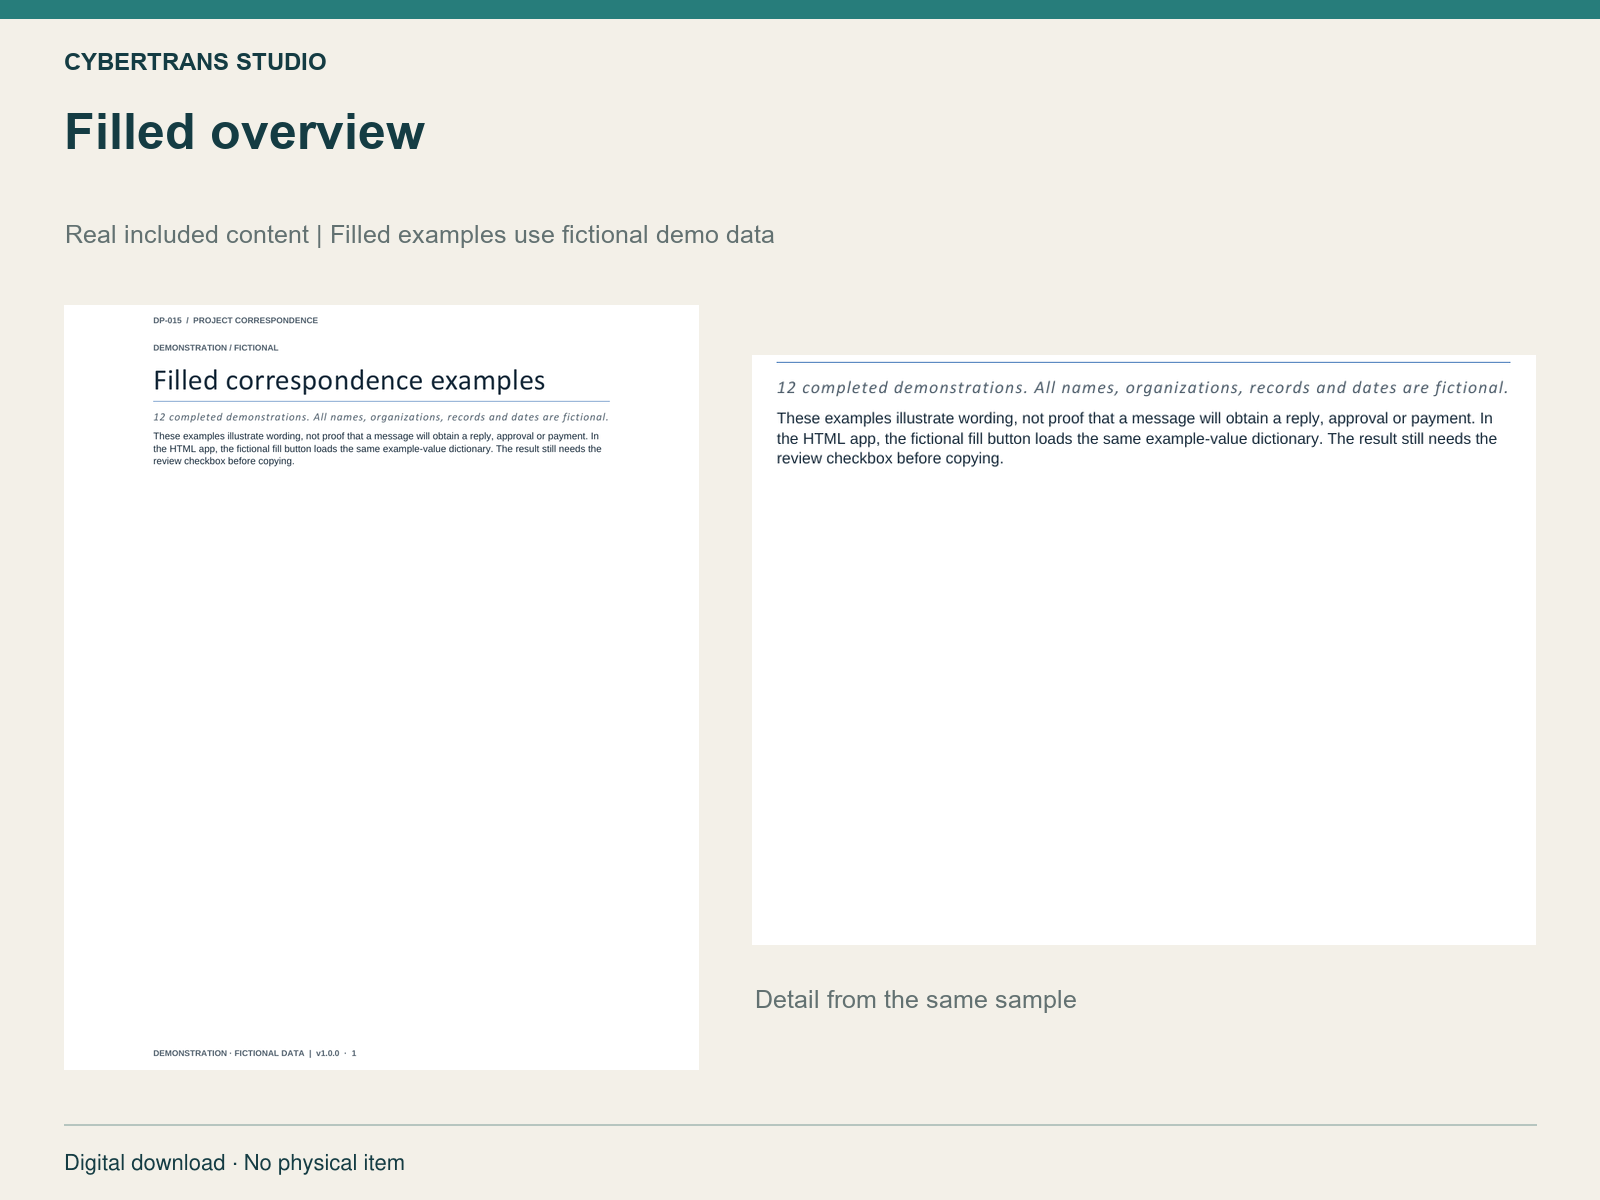Open the enlarged detail preview panel
The width and height of the screenshot is (1600, 1200).
click(x=1144, y=650)
